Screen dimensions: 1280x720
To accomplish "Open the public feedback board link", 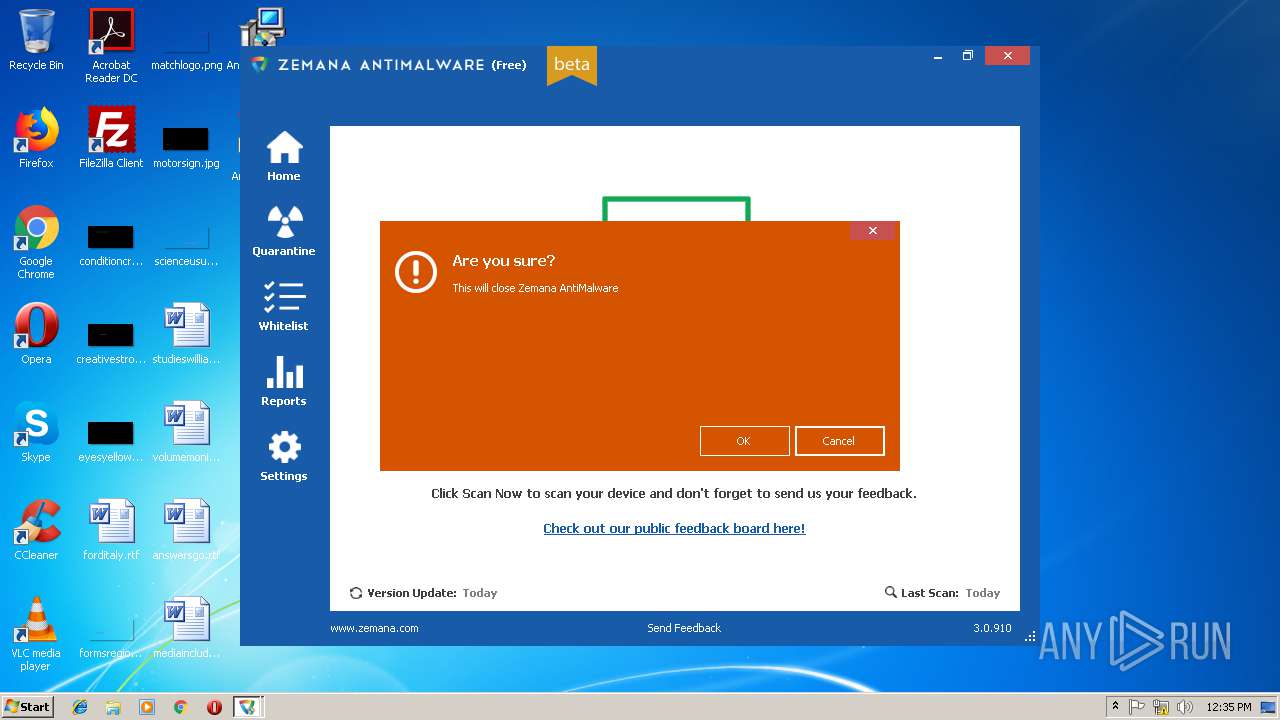I will 674,528.
